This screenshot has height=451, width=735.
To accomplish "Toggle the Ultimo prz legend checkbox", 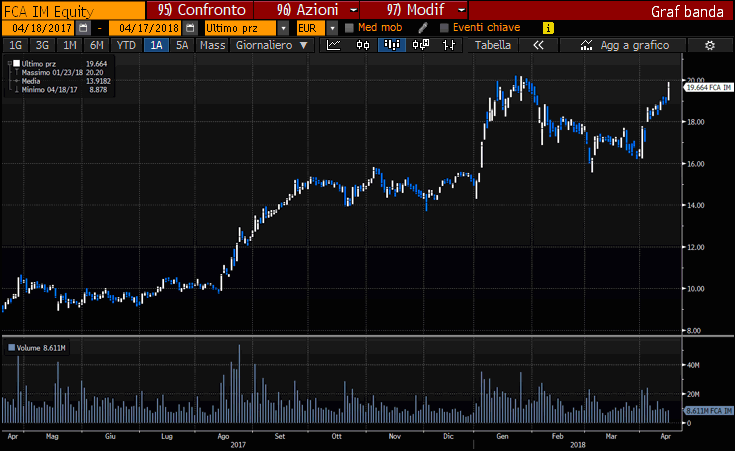I will [x=16, y=63].
